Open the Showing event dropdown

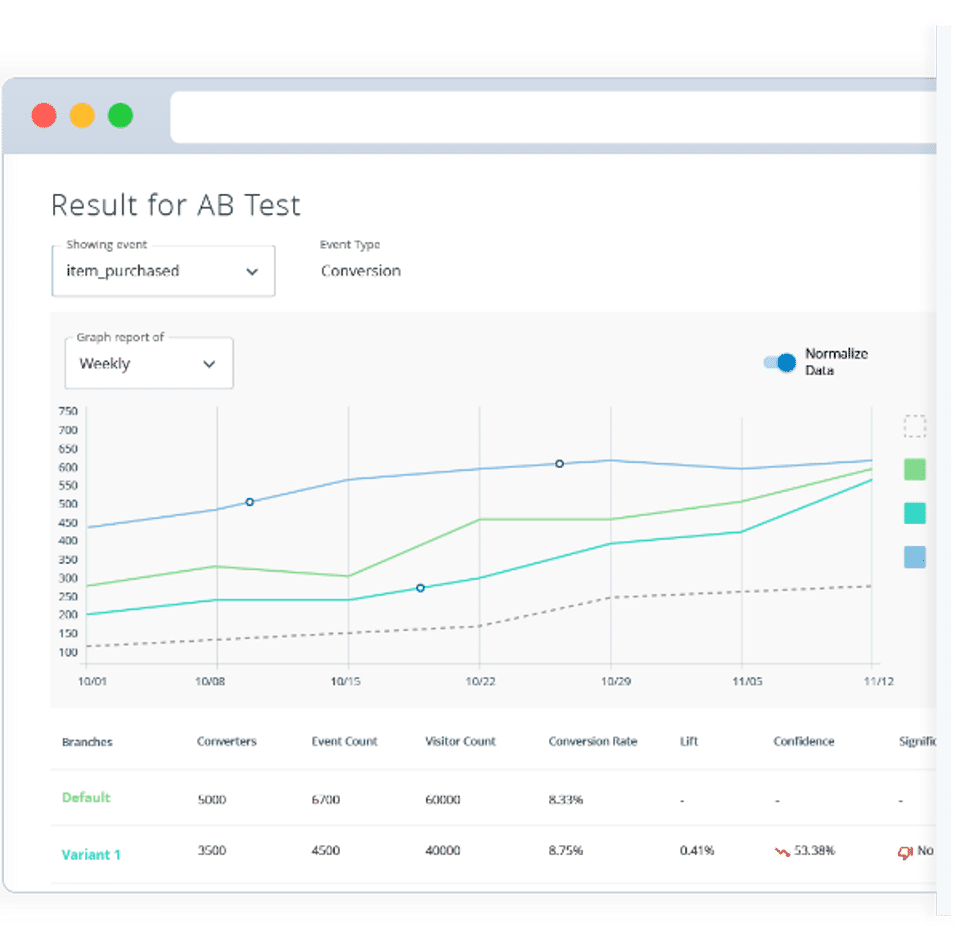coord(163,271)
